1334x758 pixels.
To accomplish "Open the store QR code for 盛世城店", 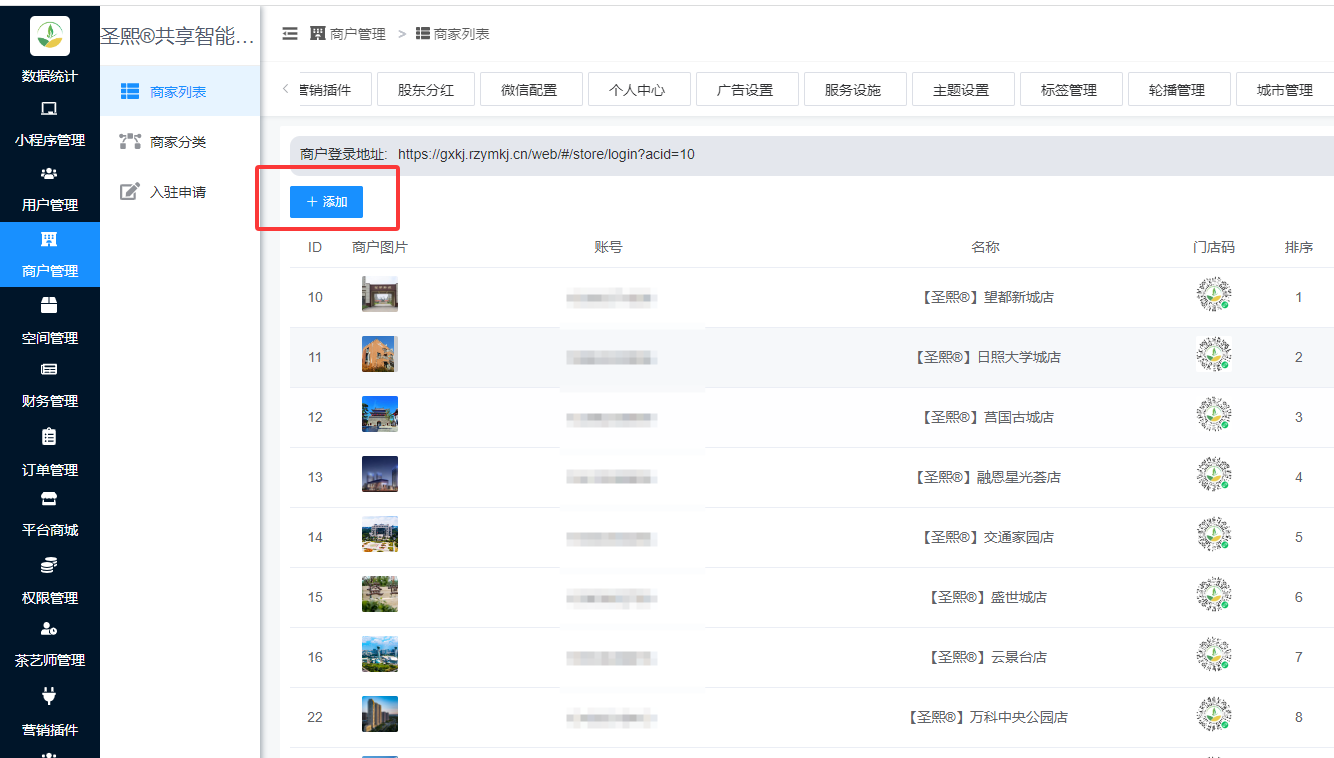I will (1214, 594).
